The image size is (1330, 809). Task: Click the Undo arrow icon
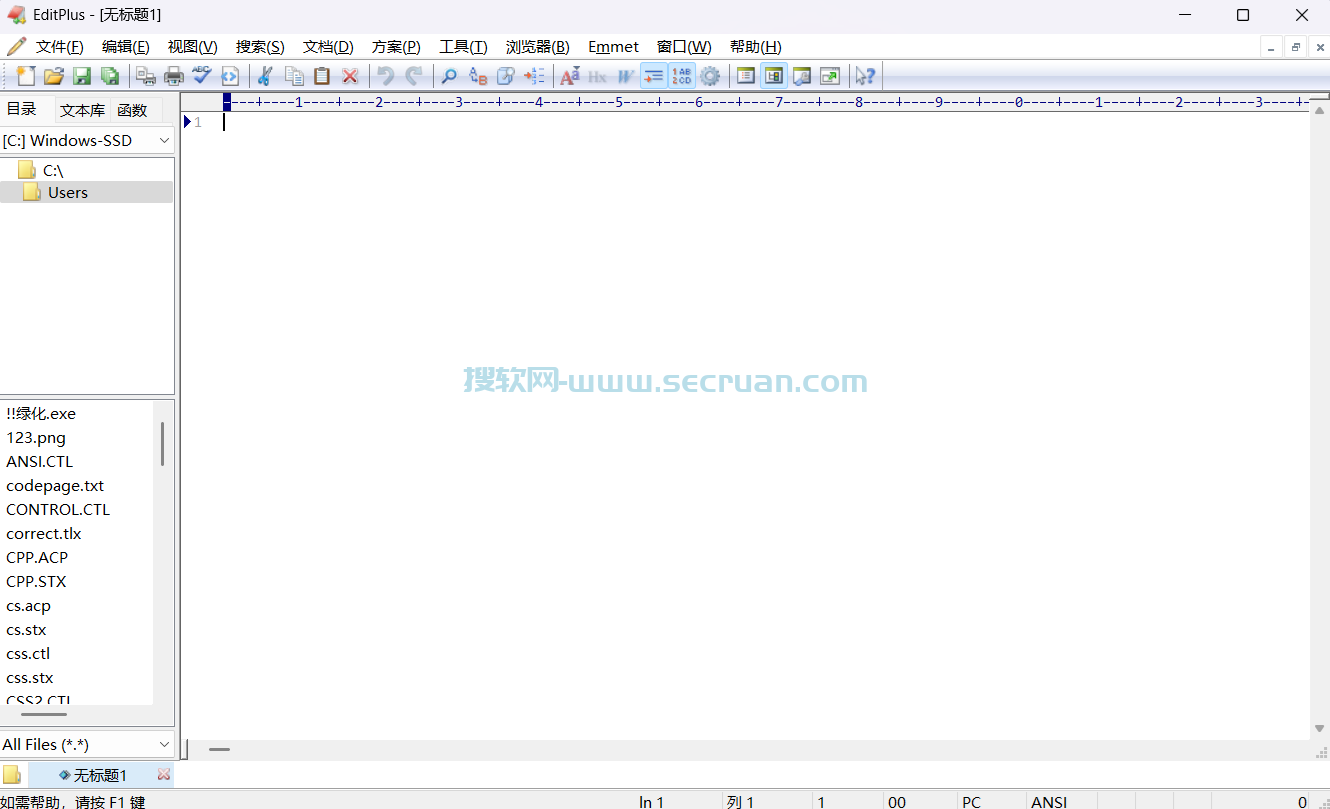pos(385,76)
